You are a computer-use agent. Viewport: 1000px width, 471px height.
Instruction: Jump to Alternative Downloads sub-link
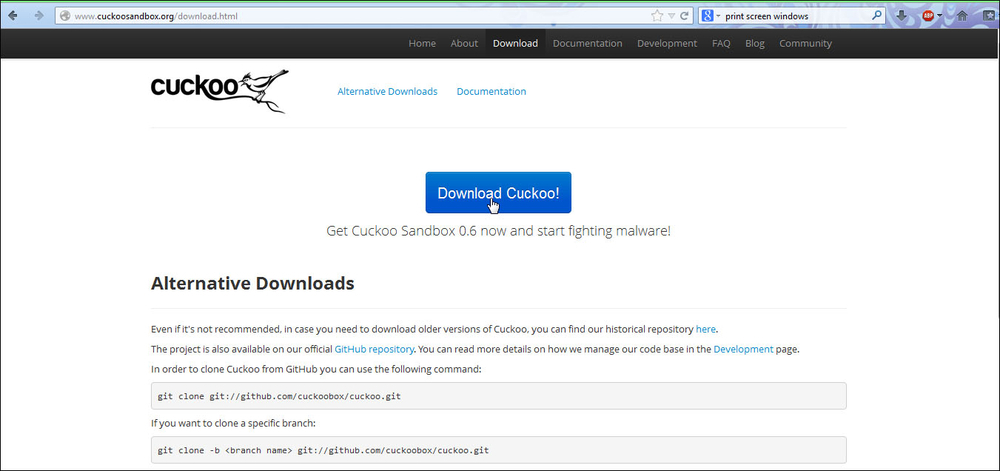coord(387,91)
